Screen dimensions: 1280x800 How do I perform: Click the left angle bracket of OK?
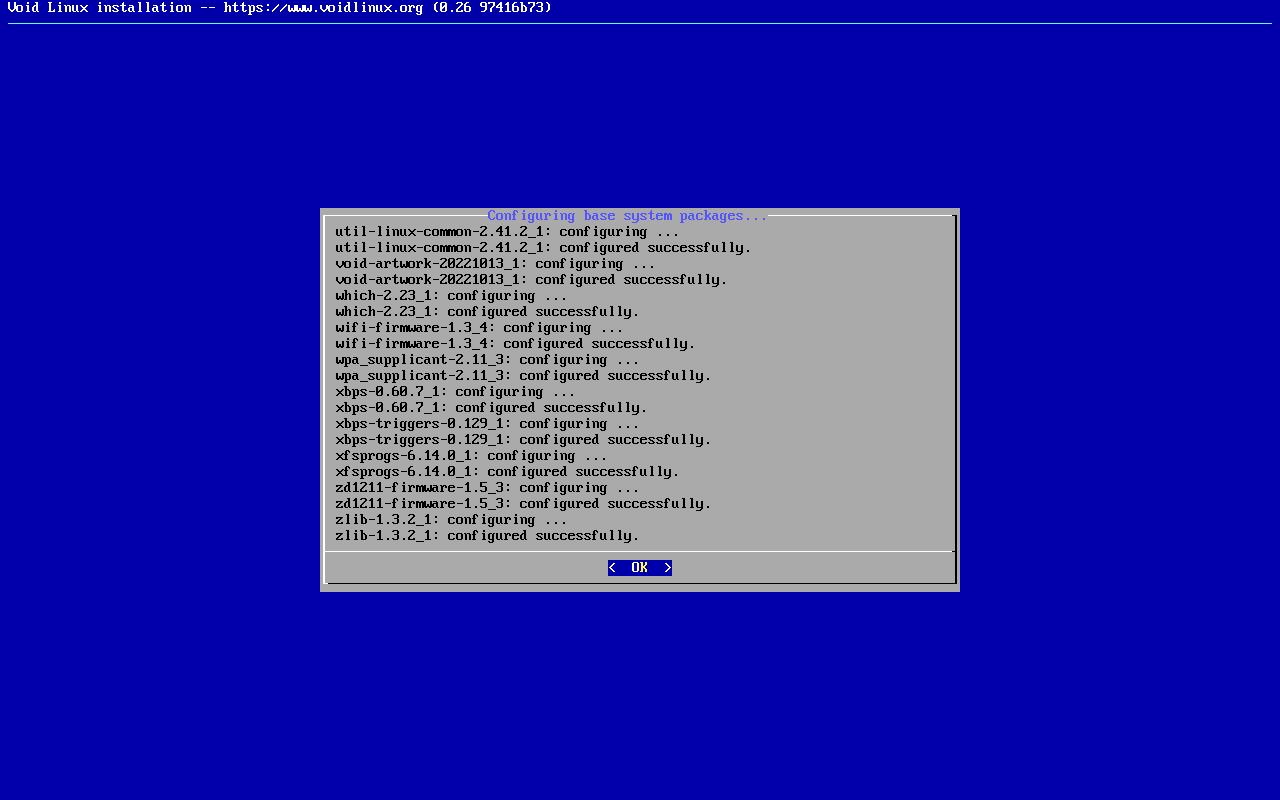coord(612,568)
